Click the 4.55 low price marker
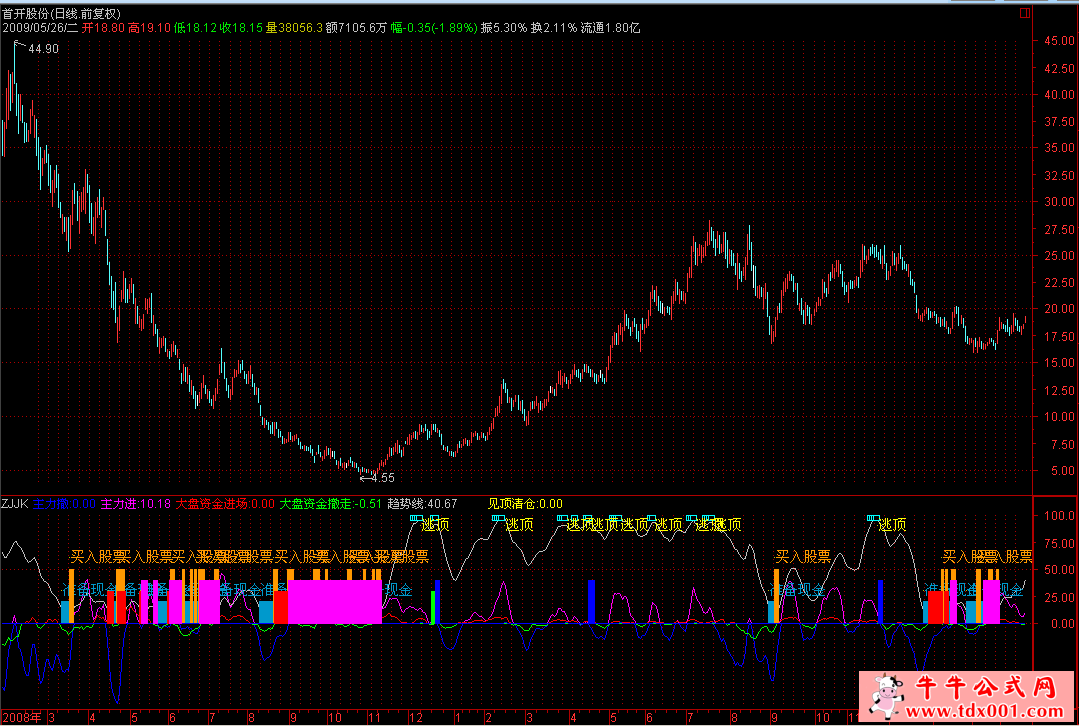The height and width of the screenshot is (727, 1079). point(382,478)
